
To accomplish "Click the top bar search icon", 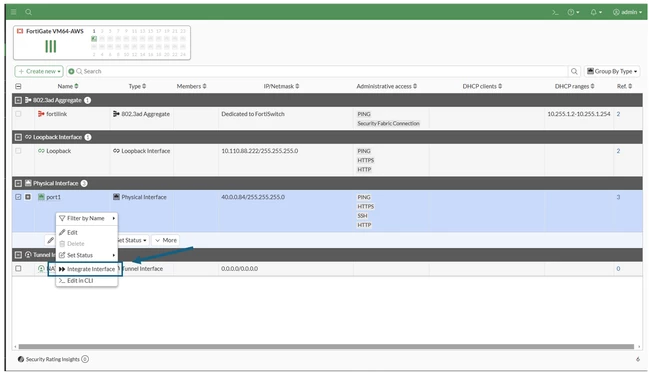I will pyautogui.click(x=29, y=12).
